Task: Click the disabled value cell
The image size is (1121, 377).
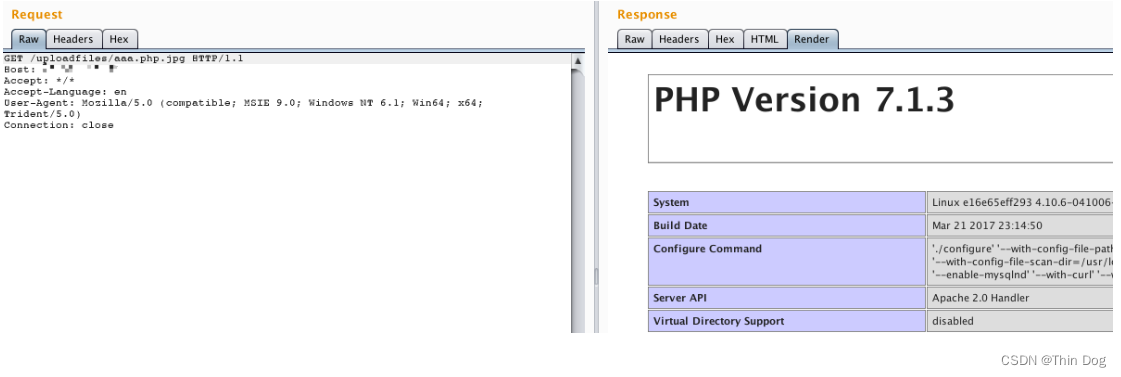Action: 1021,321
